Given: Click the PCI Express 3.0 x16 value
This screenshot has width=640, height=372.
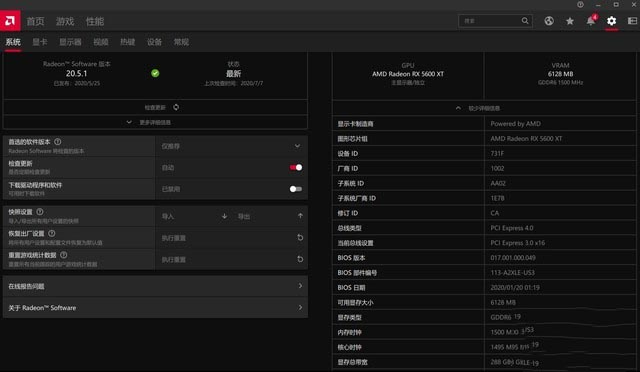Looking at the screenshot, I should point(518,243).
